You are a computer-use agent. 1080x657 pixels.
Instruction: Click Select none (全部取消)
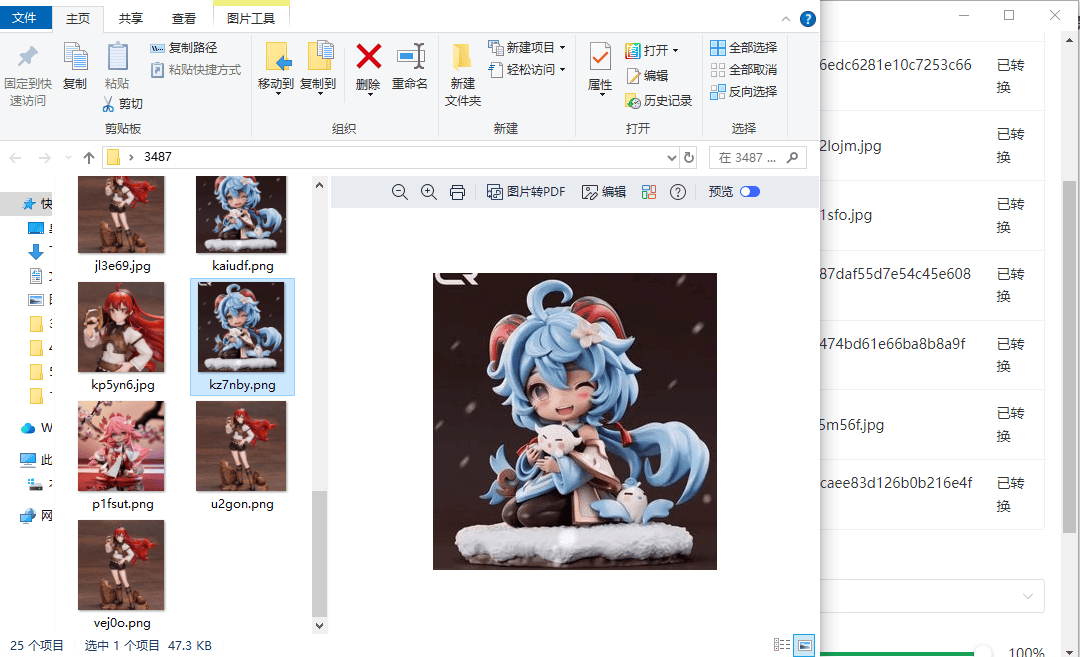pyautogui.click(x=743, y=70)
